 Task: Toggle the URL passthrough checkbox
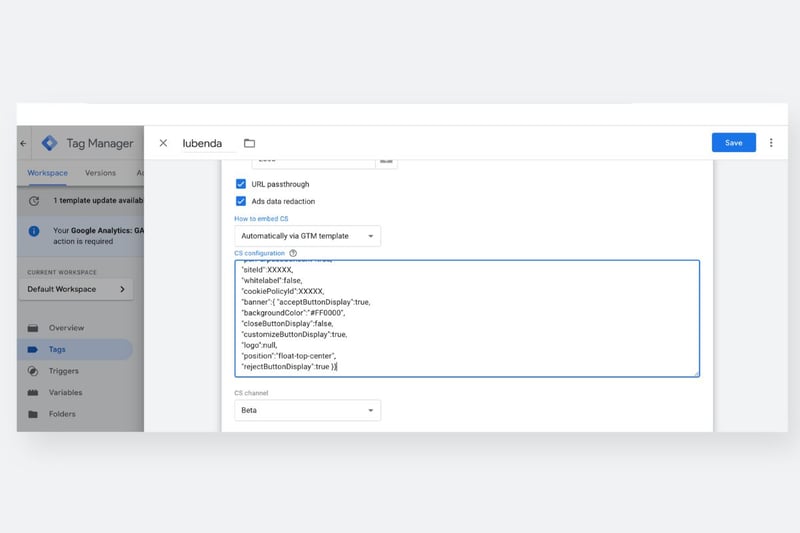241,184
